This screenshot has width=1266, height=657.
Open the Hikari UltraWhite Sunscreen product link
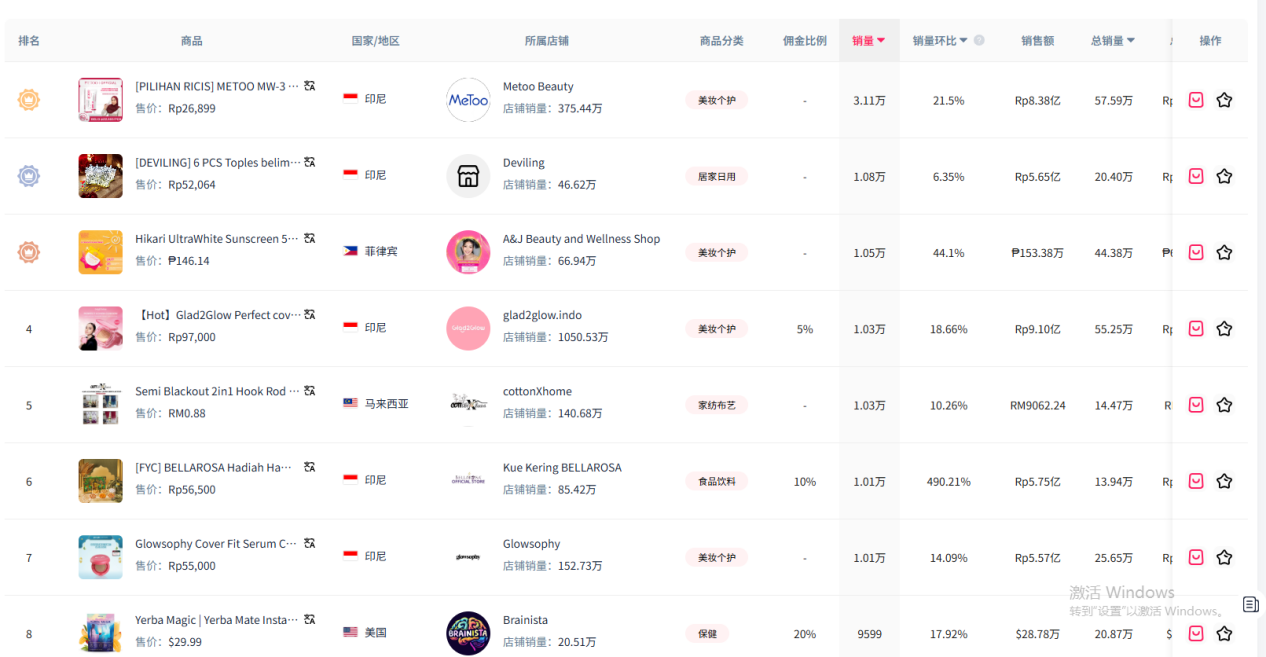[217, 239]
